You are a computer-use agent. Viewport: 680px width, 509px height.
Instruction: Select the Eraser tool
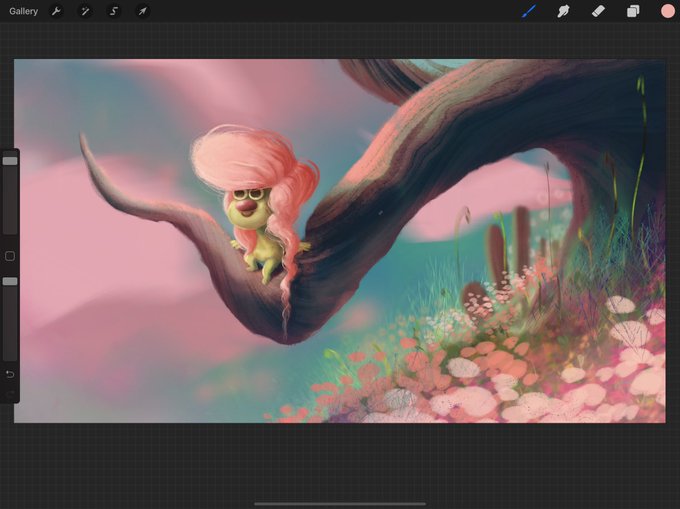[x=598, y=11]
